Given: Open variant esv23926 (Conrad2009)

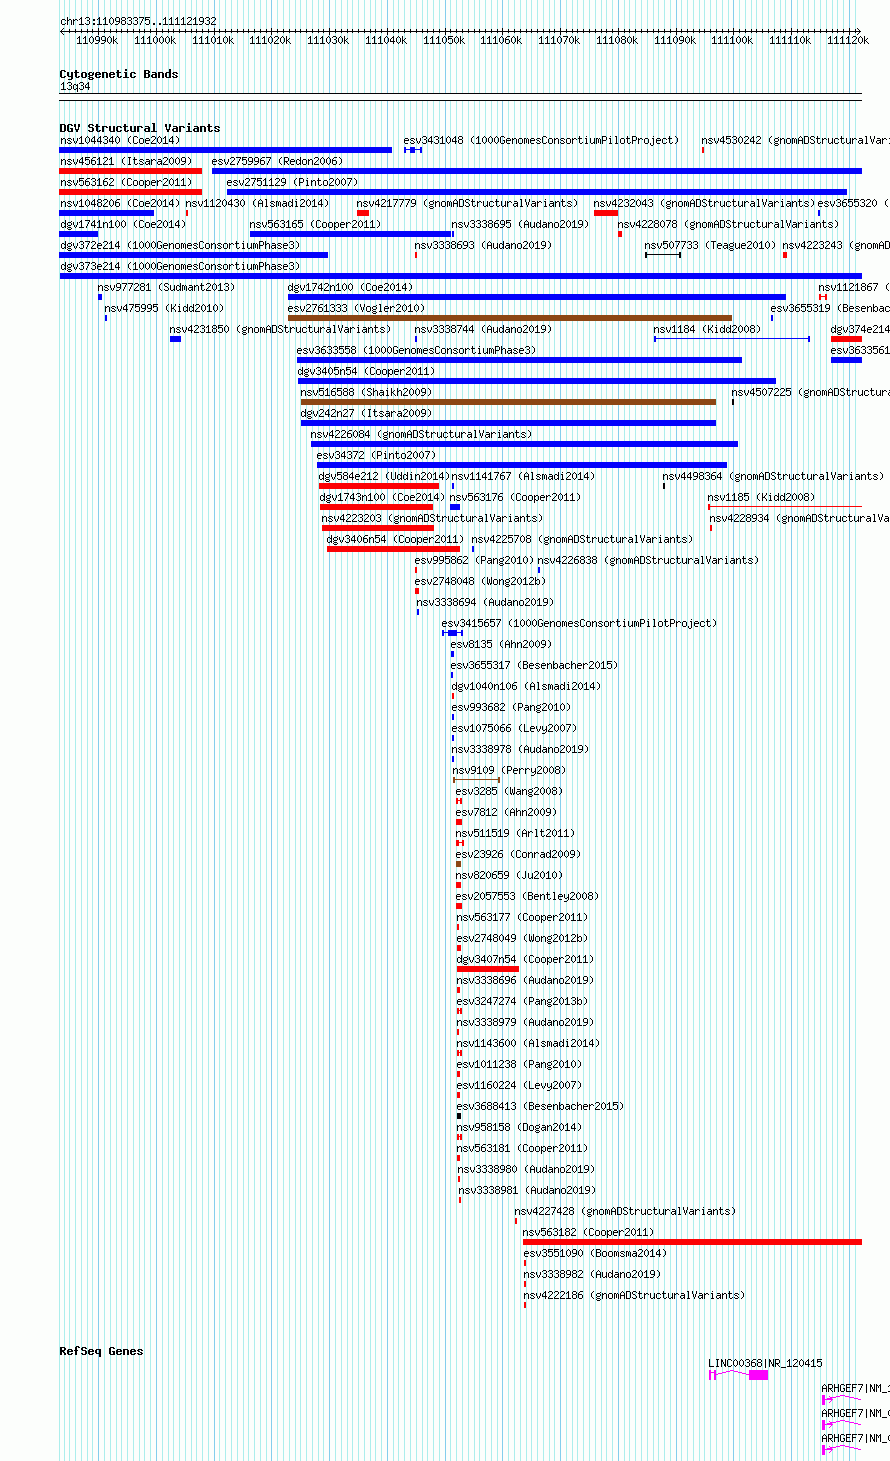Looking at the screenshot, I should click(x=518, y=854).
